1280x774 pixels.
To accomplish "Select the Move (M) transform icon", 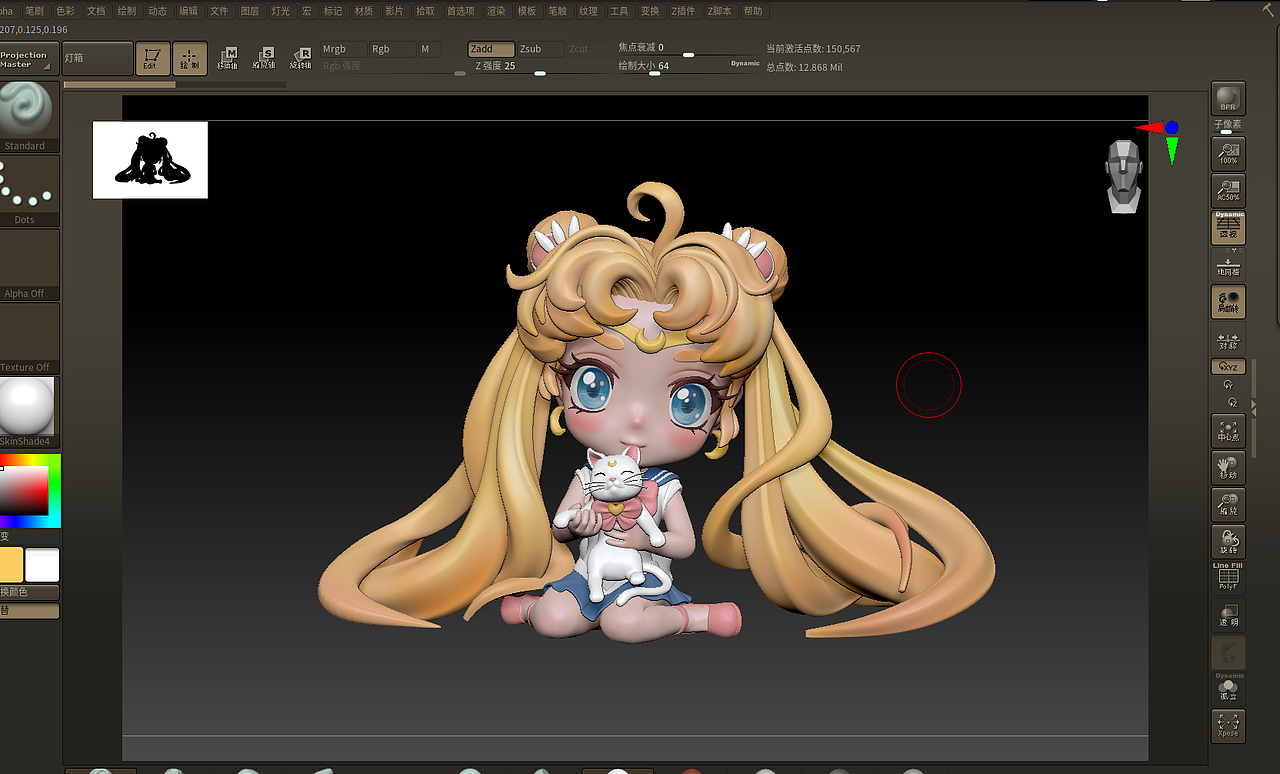I will point(228,58).
